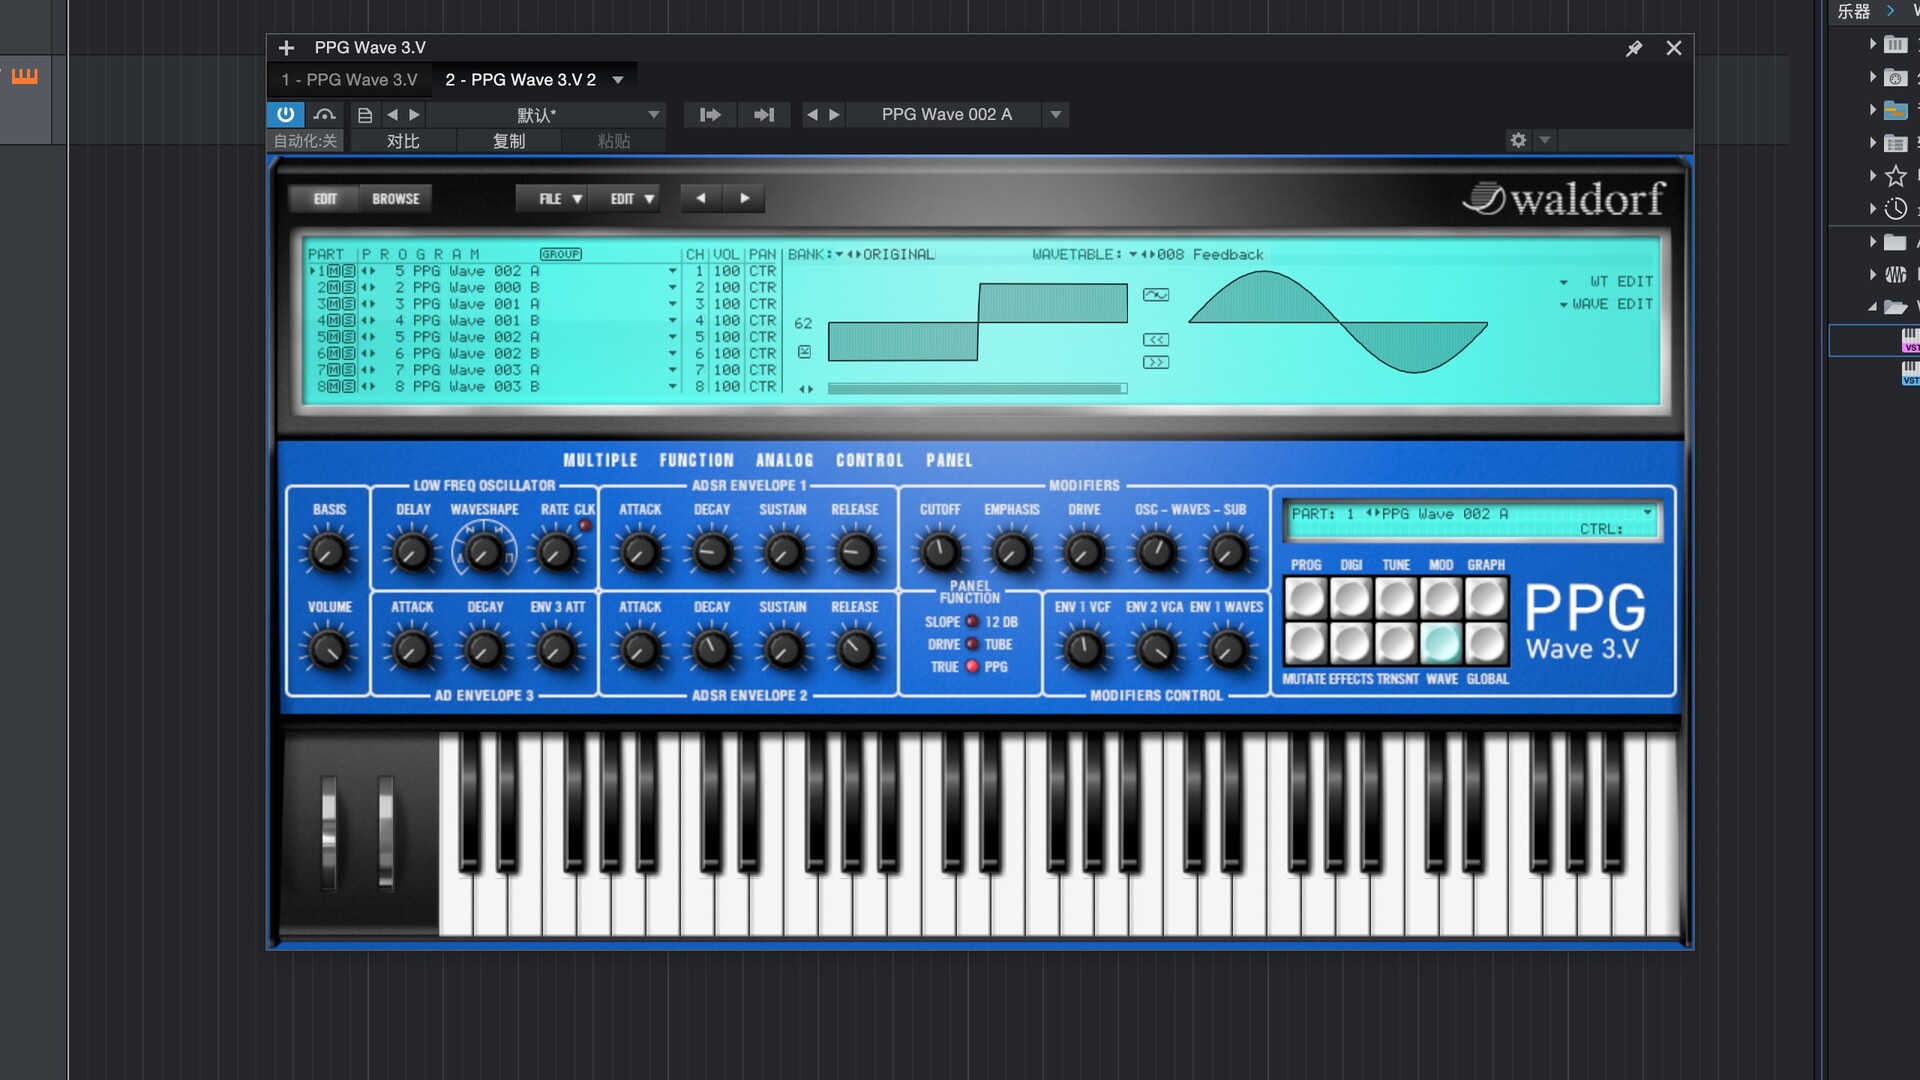Click the 对比 compare button
The image size is (1920, 1080).
403,141
